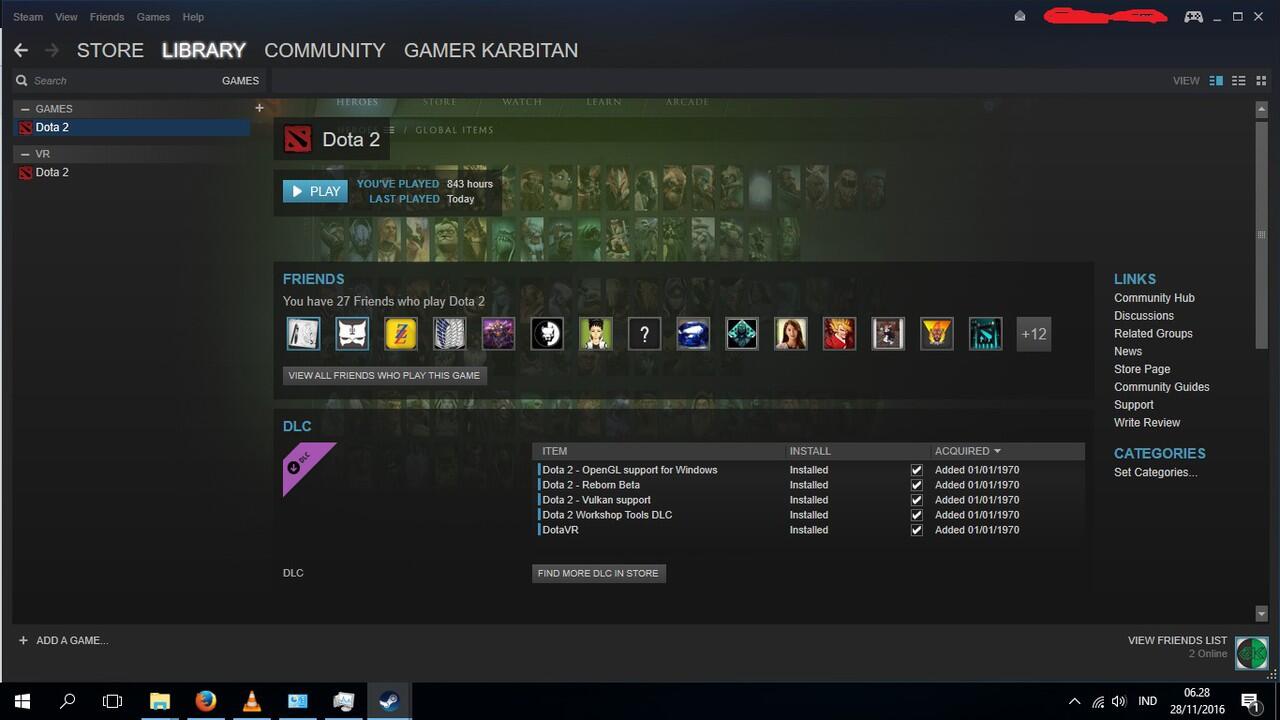Go to the STORE tab
The image size is (1280, 720).
tap(110, 50)
